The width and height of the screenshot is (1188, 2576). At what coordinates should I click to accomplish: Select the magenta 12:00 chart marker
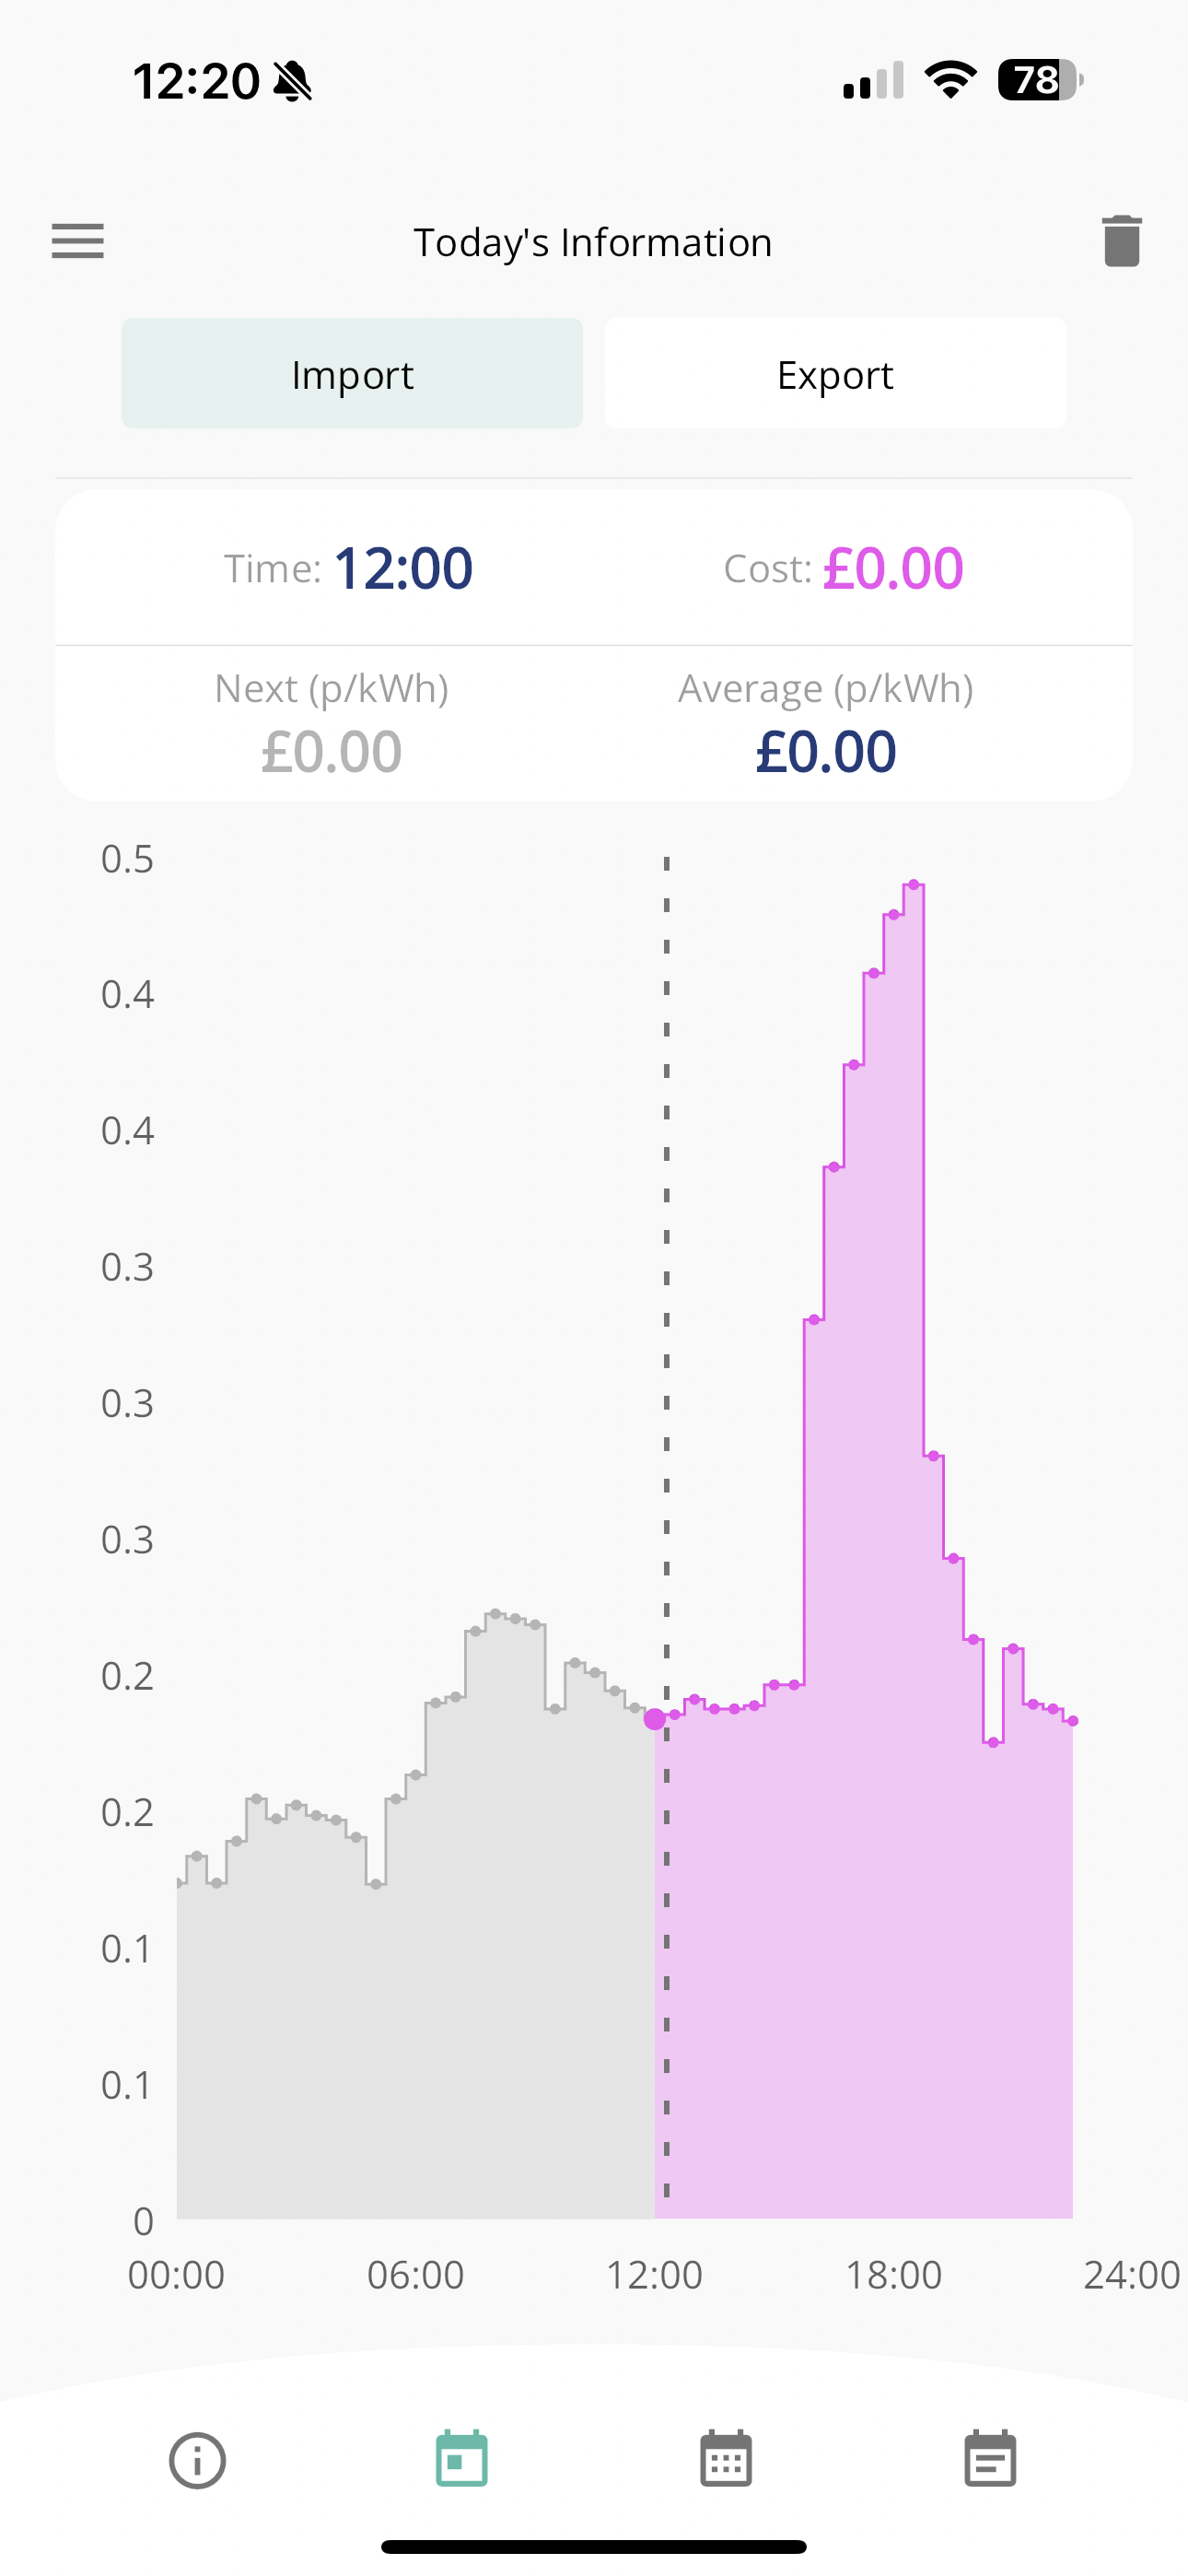coord(655,1719)
